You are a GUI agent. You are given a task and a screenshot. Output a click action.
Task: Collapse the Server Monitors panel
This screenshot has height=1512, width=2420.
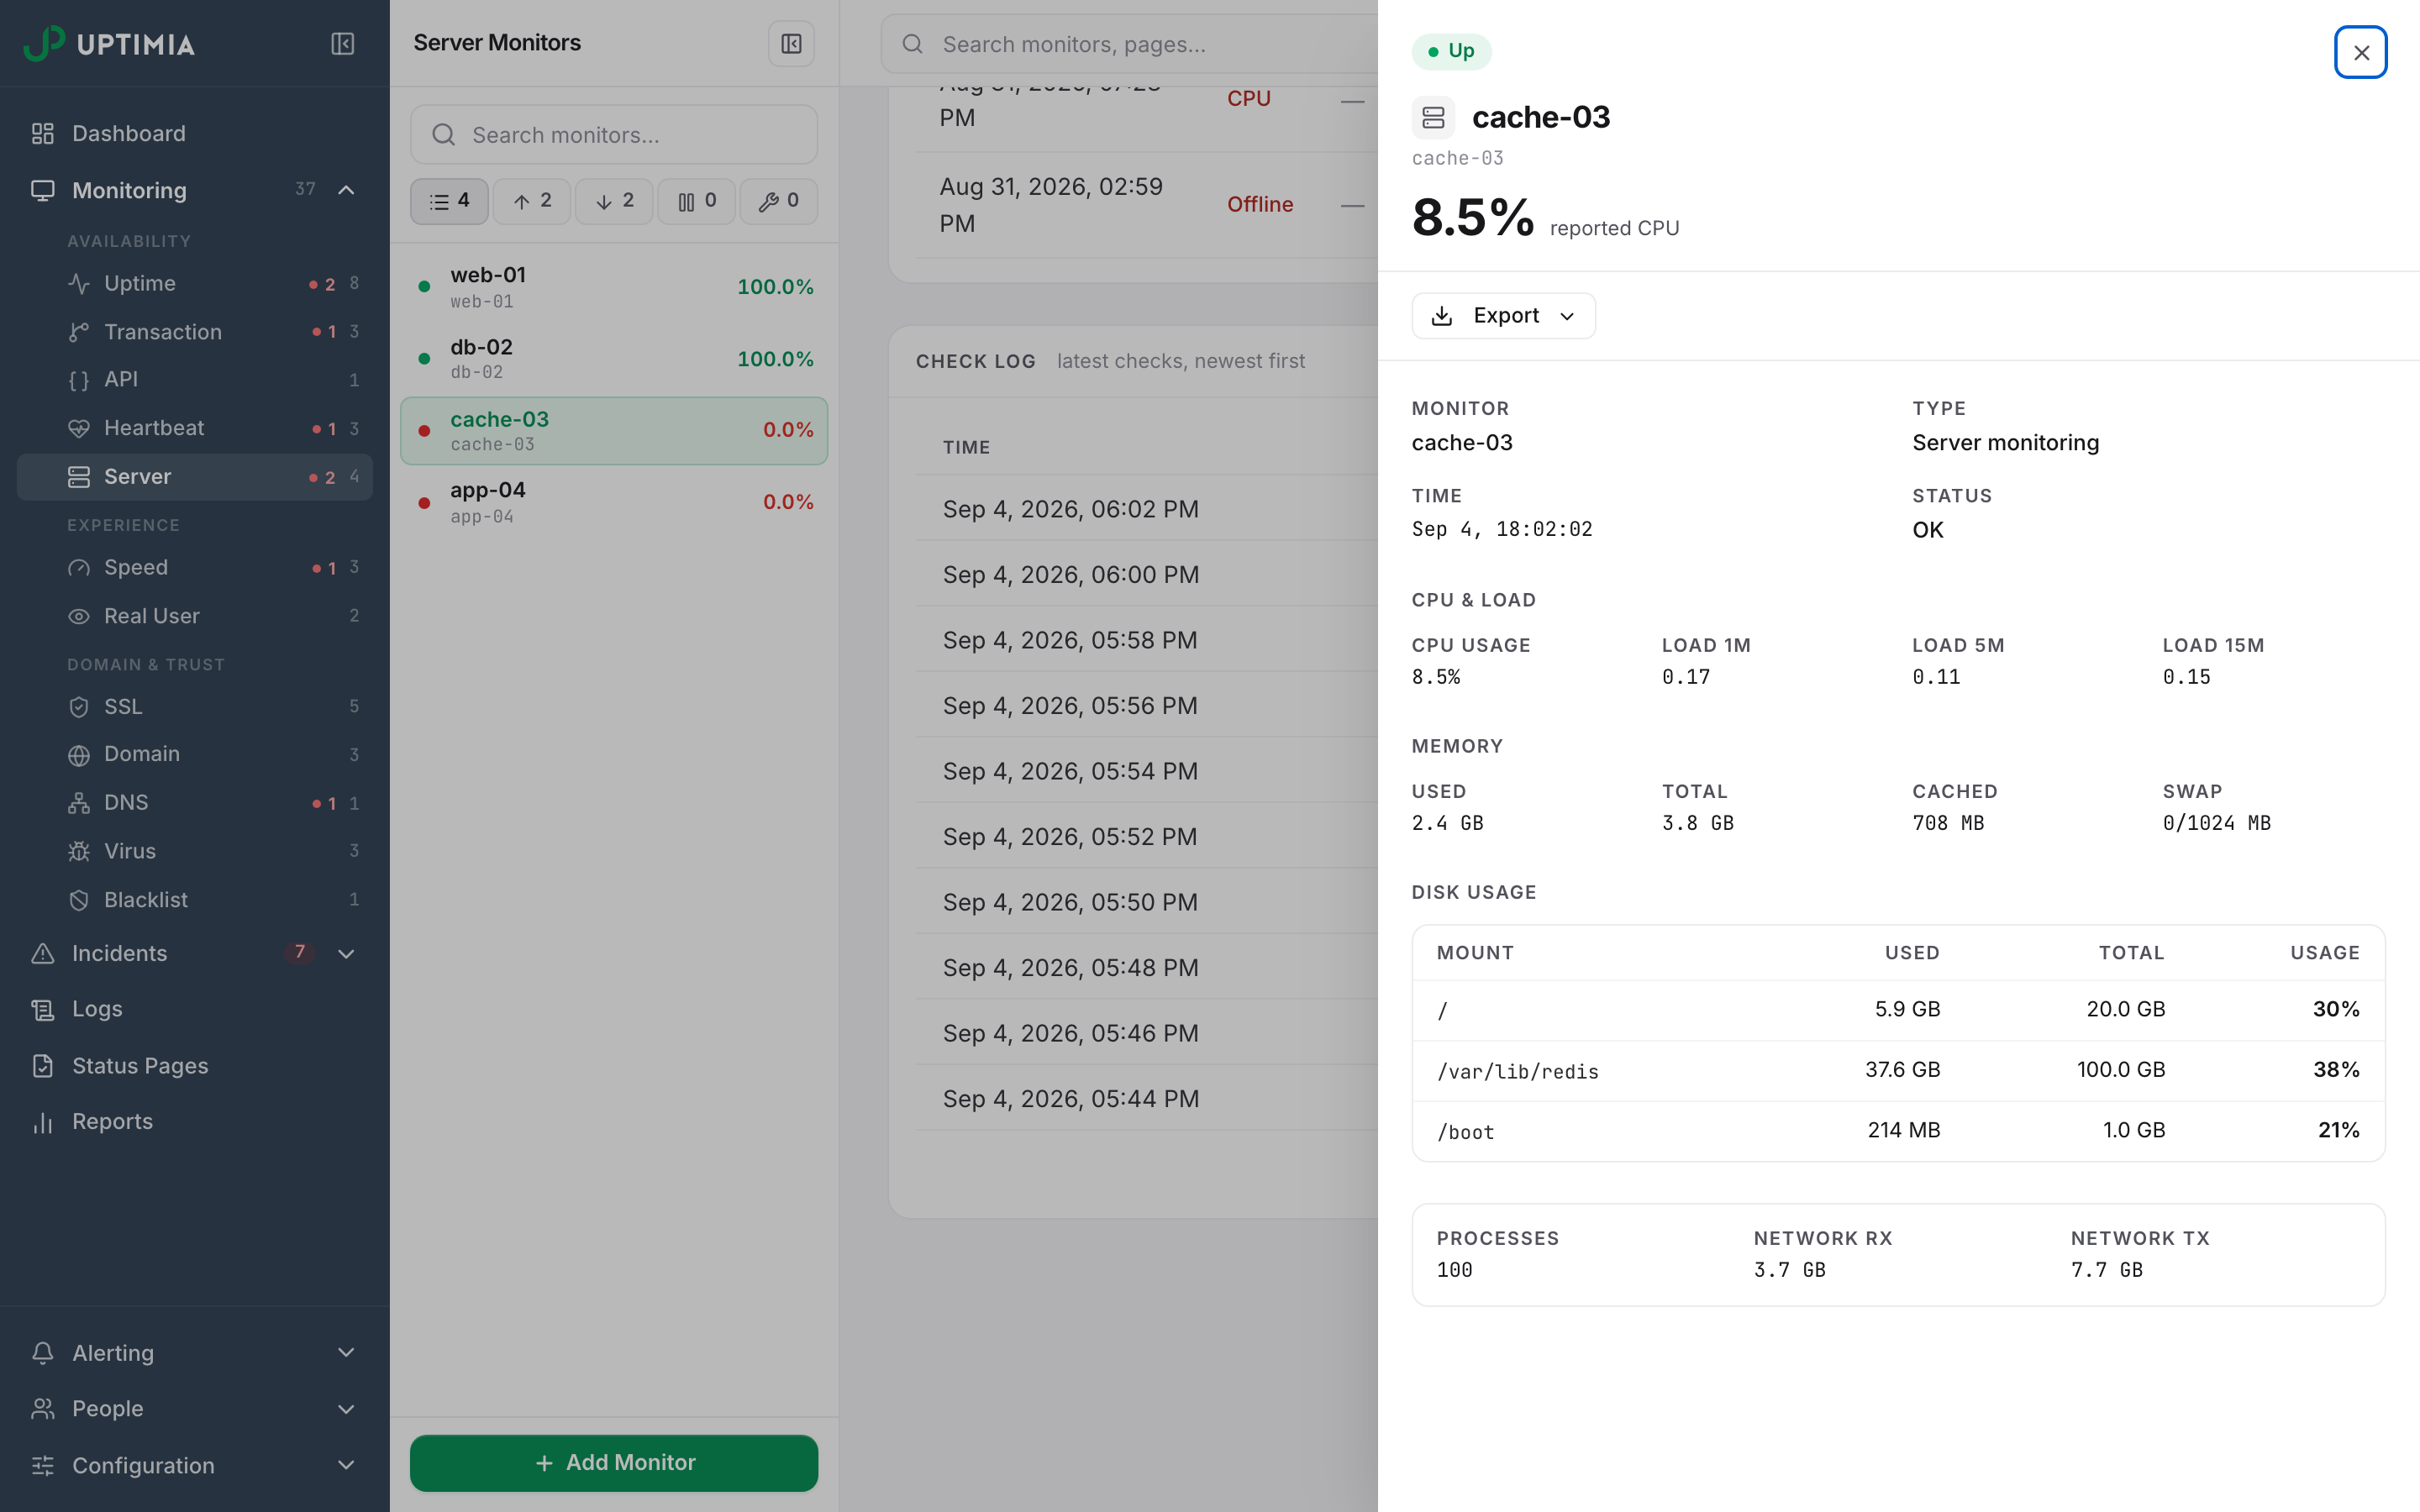pos(791,44)
